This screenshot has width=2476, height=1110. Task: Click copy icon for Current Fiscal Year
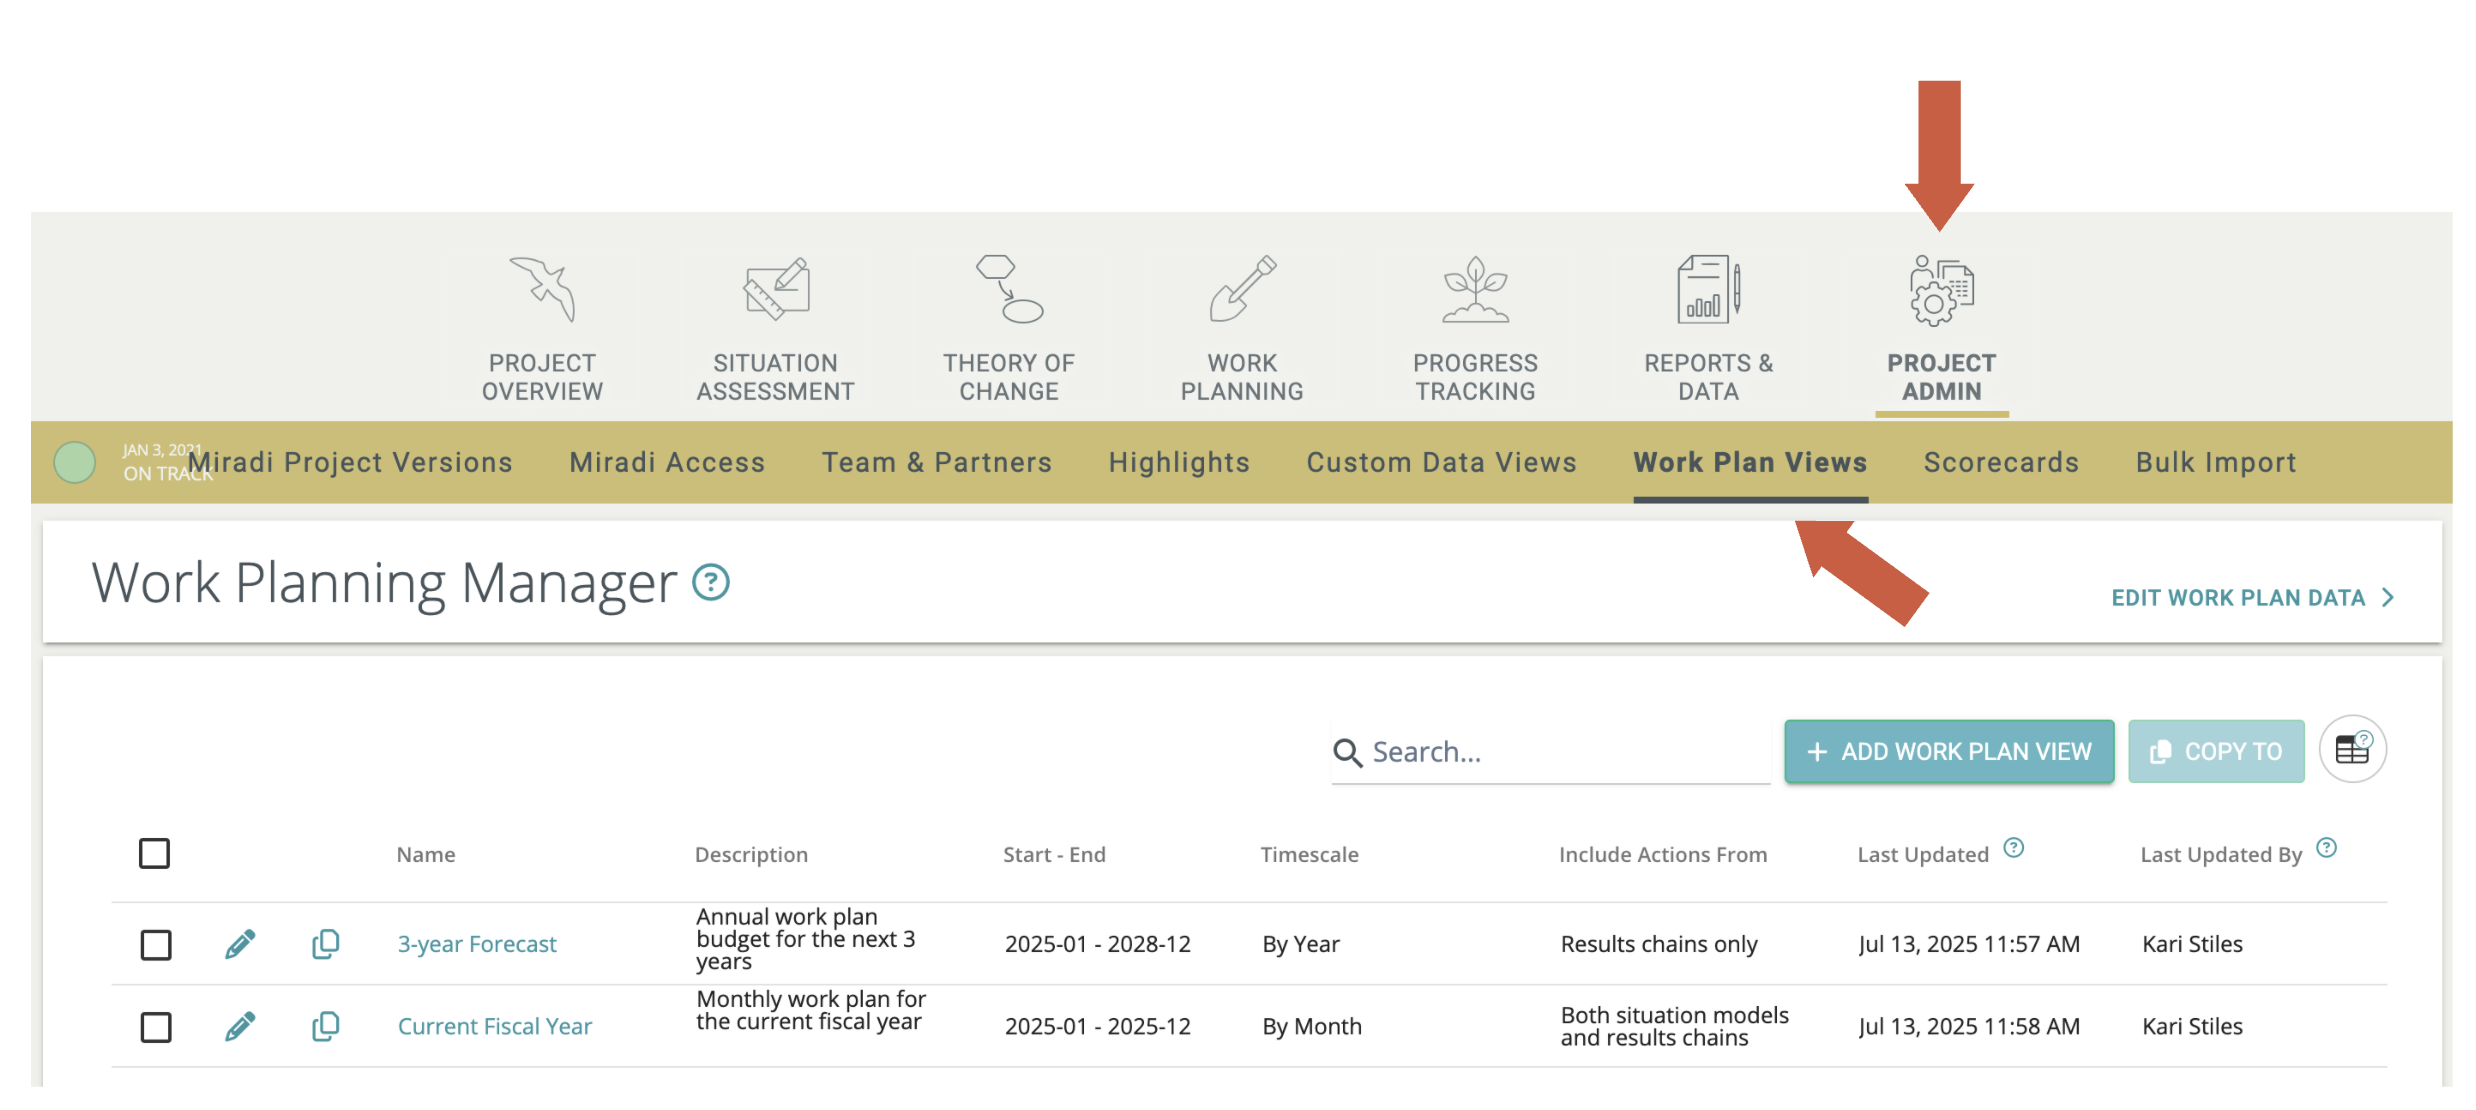(326, 1026)
